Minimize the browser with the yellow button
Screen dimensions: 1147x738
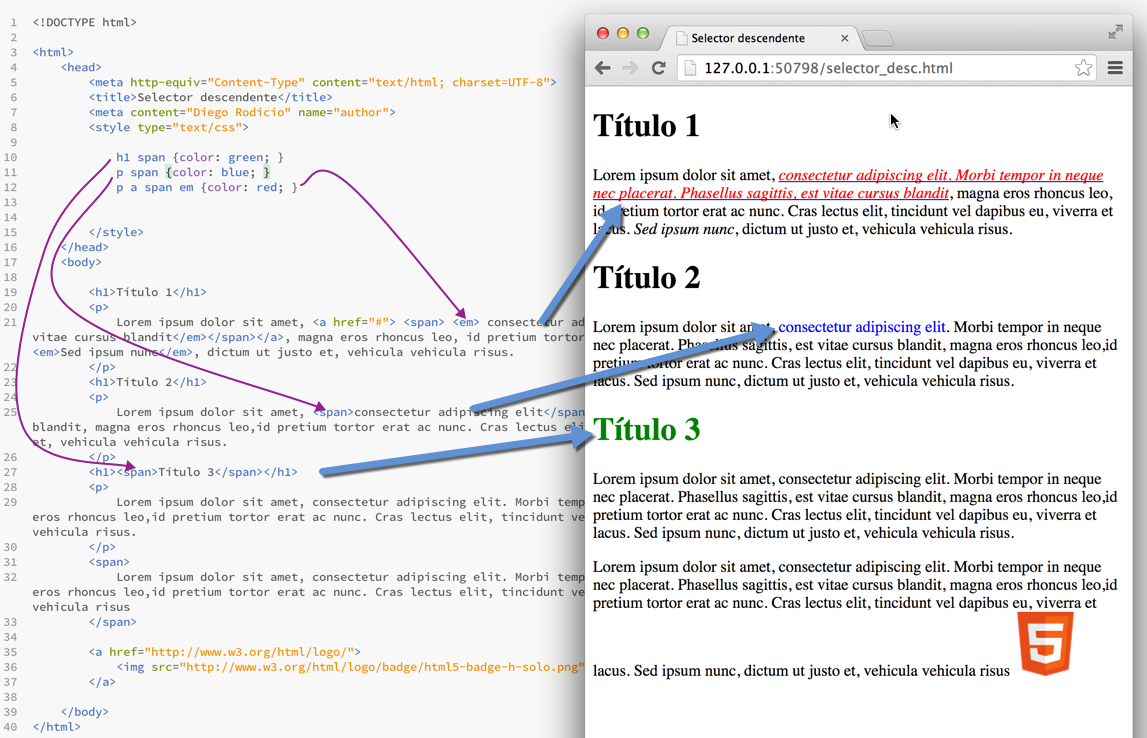[x=623, y=33]
